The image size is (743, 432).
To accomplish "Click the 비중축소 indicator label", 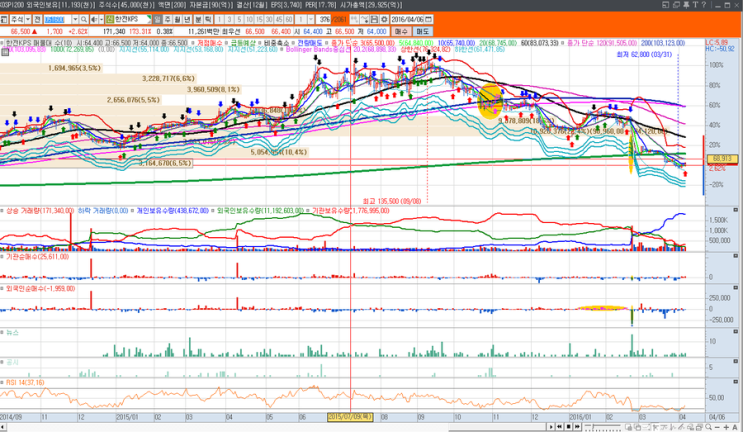I will click(276, 43).
